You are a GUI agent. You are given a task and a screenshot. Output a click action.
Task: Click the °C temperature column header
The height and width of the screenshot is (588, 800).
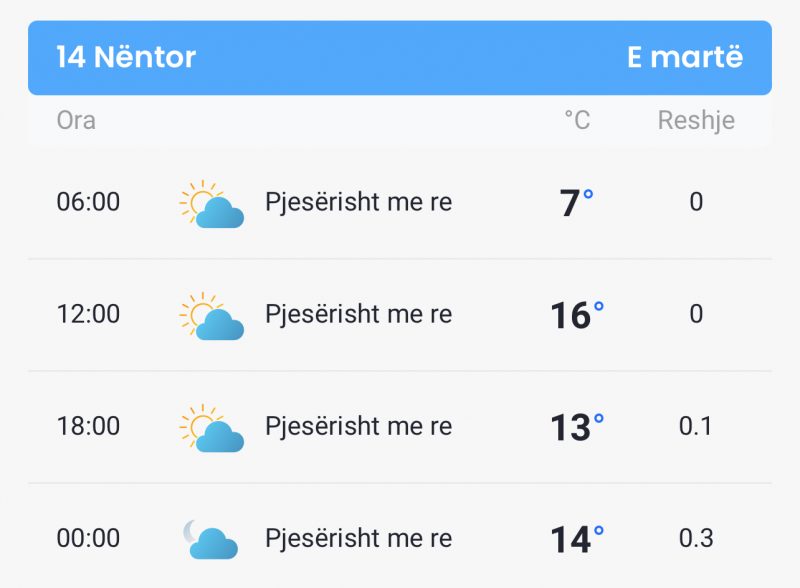(577, 121)
